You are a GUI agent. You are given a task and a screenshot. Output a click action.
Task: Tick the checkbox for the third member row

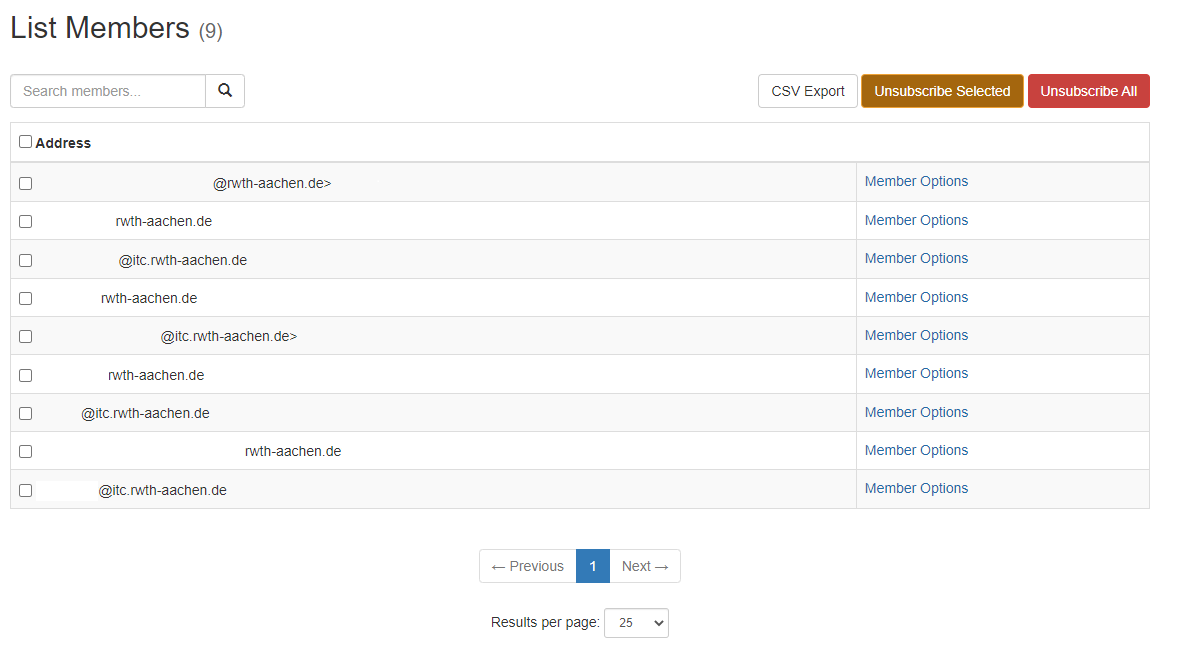click(26, 260)
